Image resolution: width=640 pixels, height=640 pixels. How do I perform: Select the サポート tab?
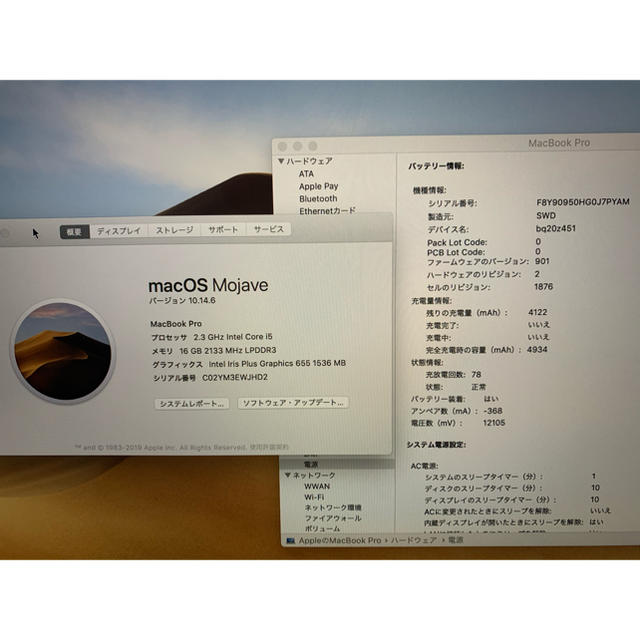223,229
